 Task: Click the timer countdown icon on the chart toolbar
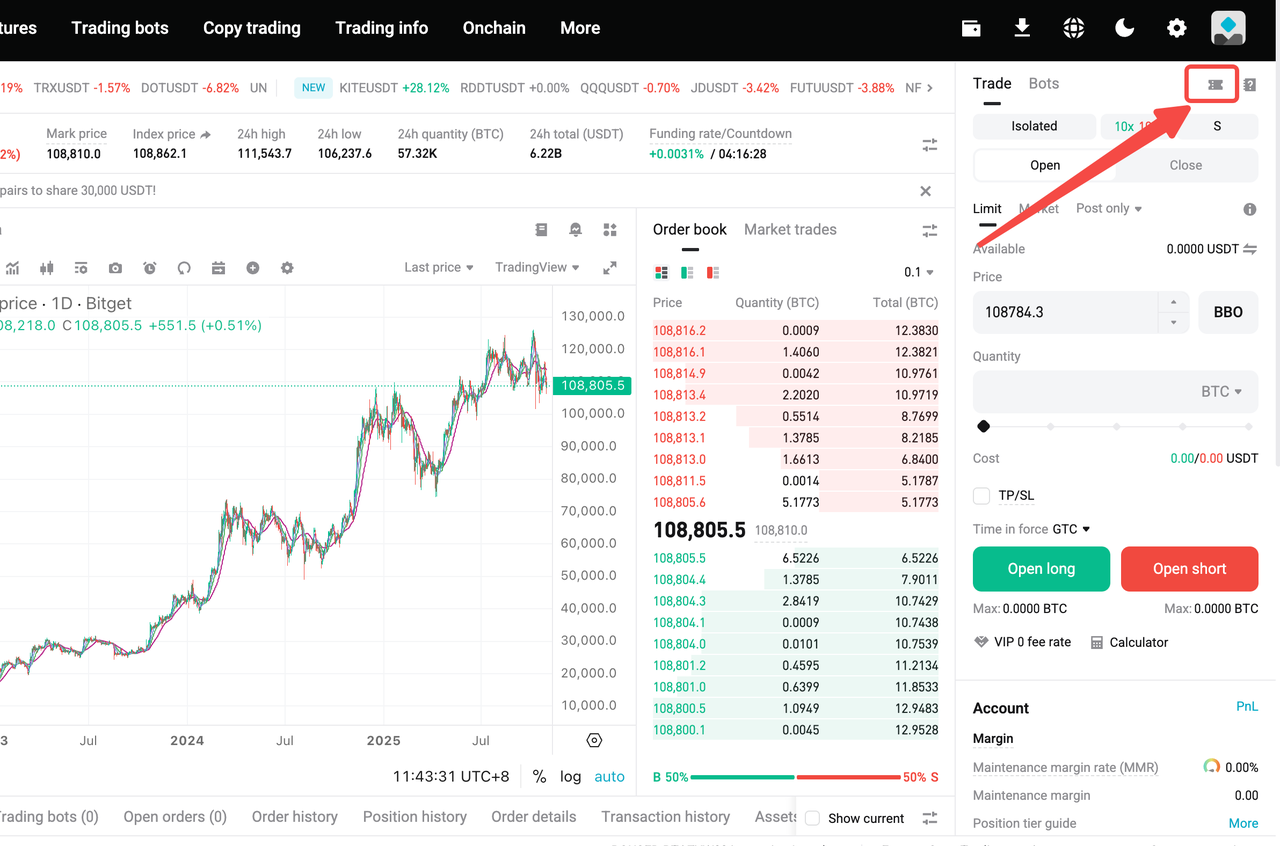[149, 268]
